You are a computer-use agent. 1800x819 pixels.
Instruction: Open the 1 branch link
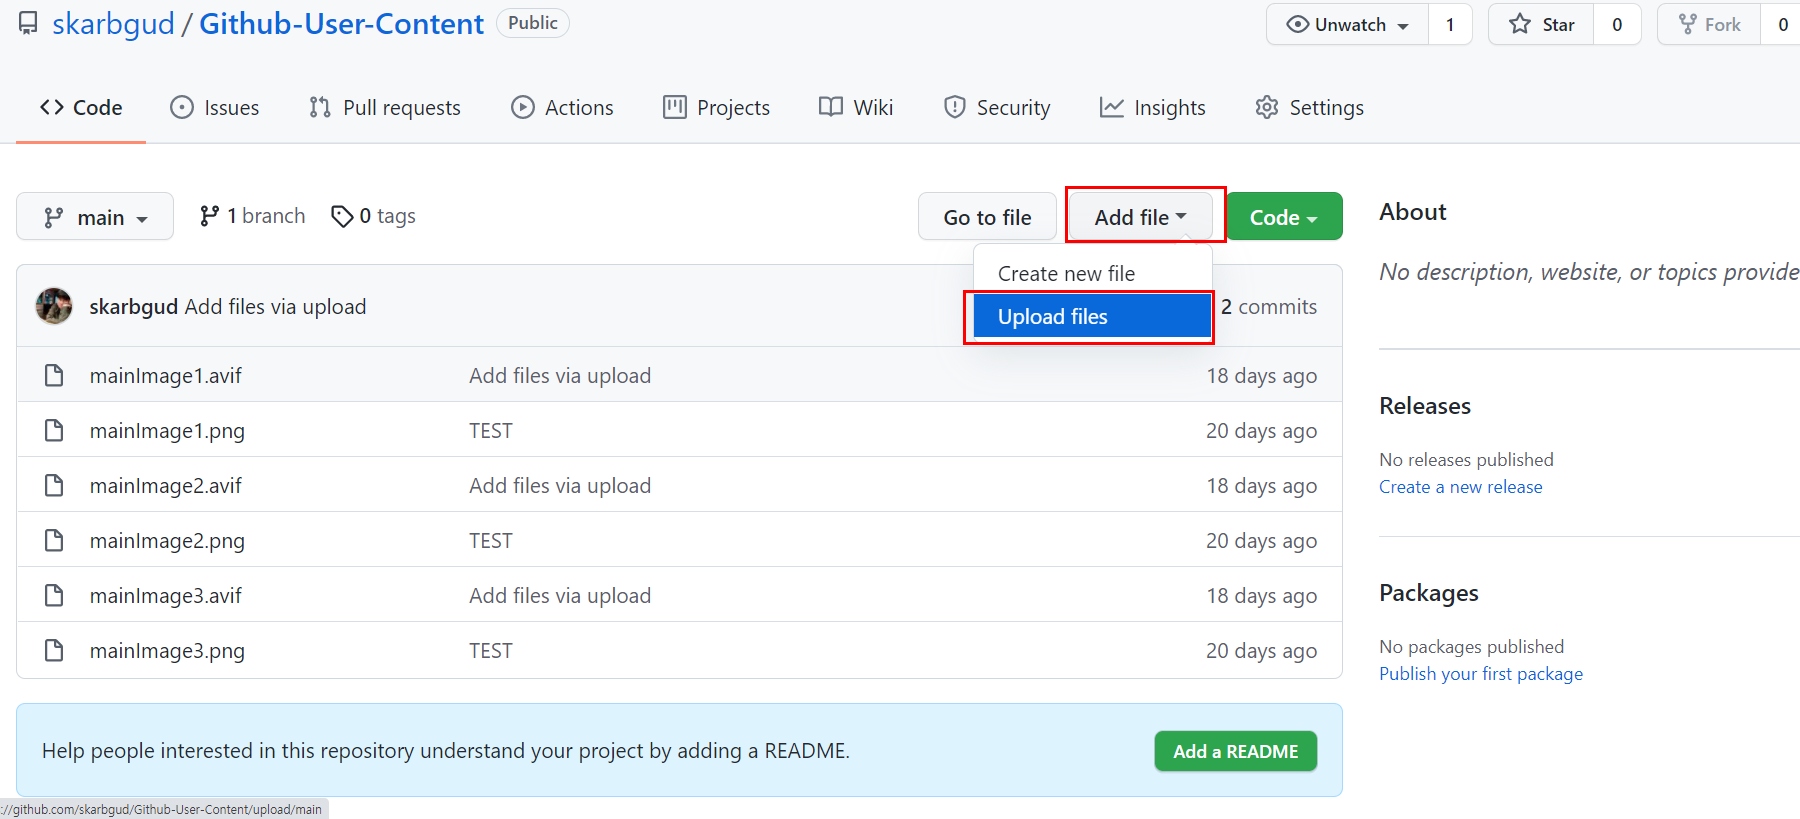click(252, 216)
